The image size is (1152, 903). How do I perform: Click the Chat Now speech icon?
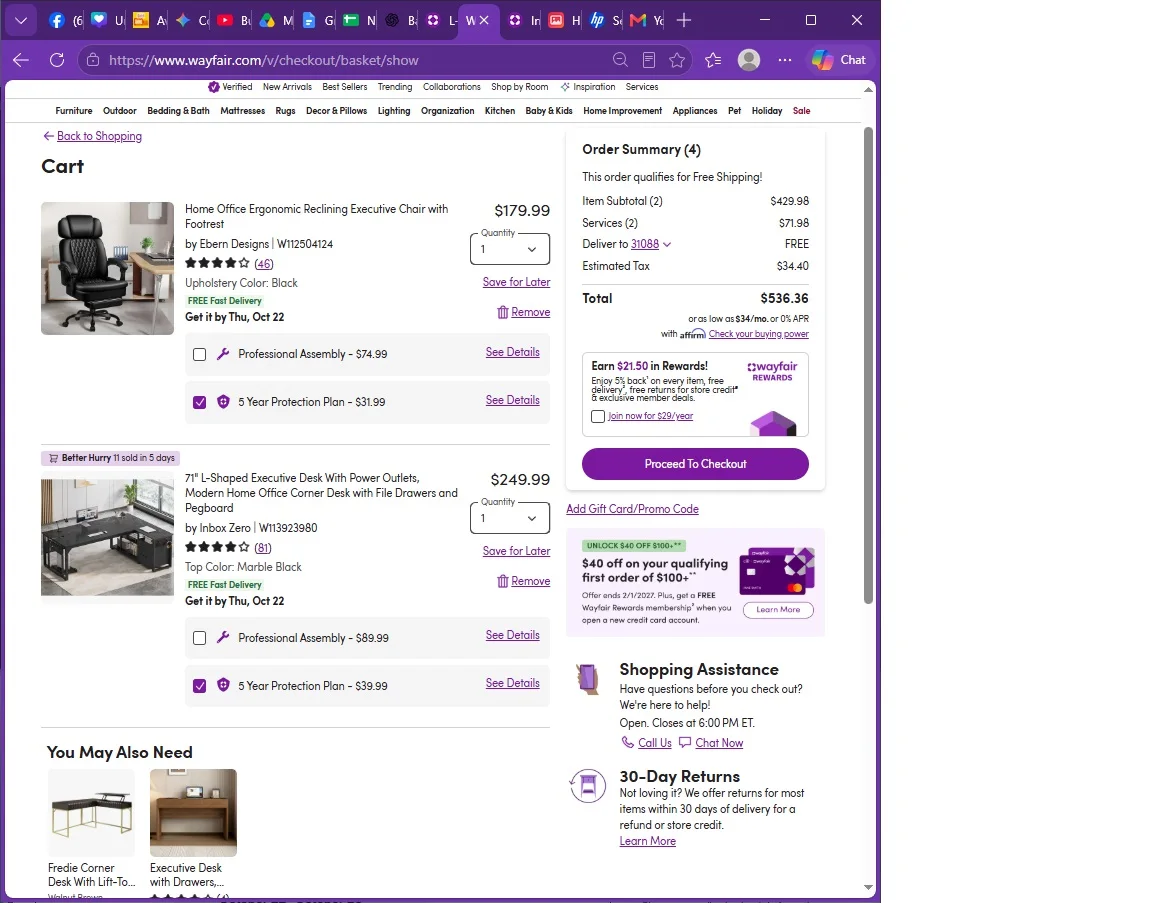click(685, 743)
